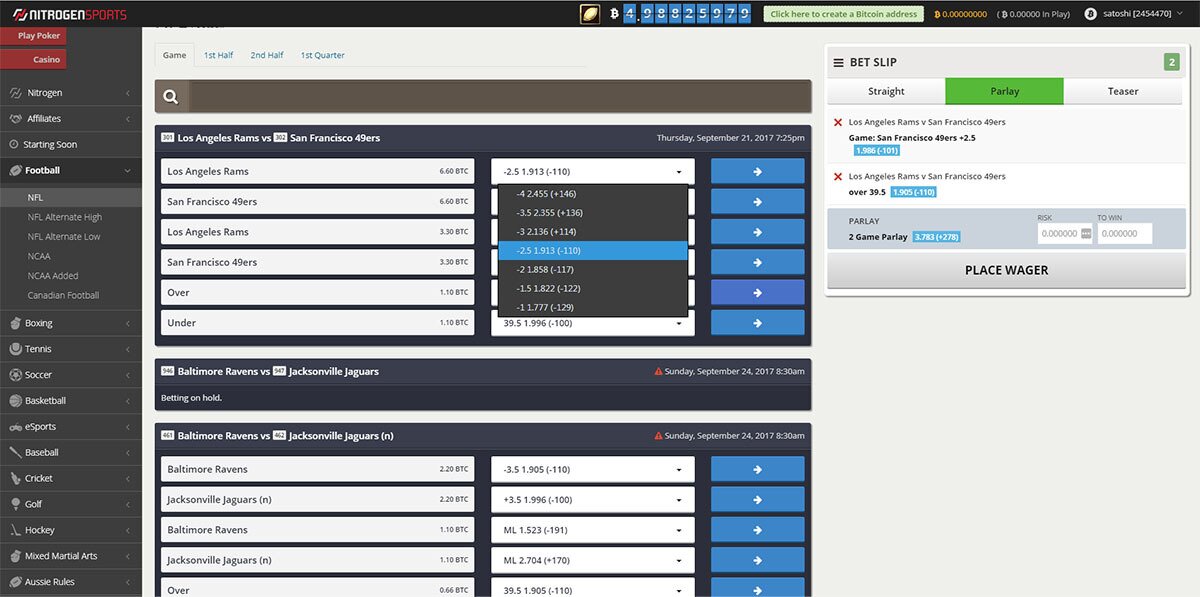Click the arrow for Los Angeles Rams 3.30 BTC row
This screenshot has width=1200, height=597.
pos(757,232)
